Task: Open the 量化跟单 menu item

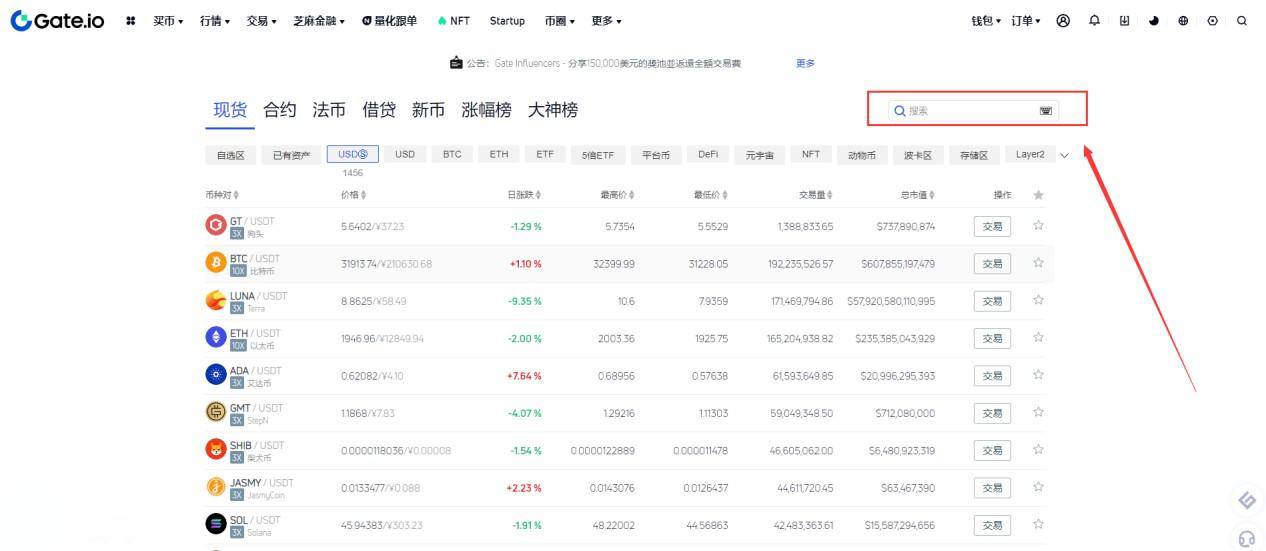Action: click(389, 21)
